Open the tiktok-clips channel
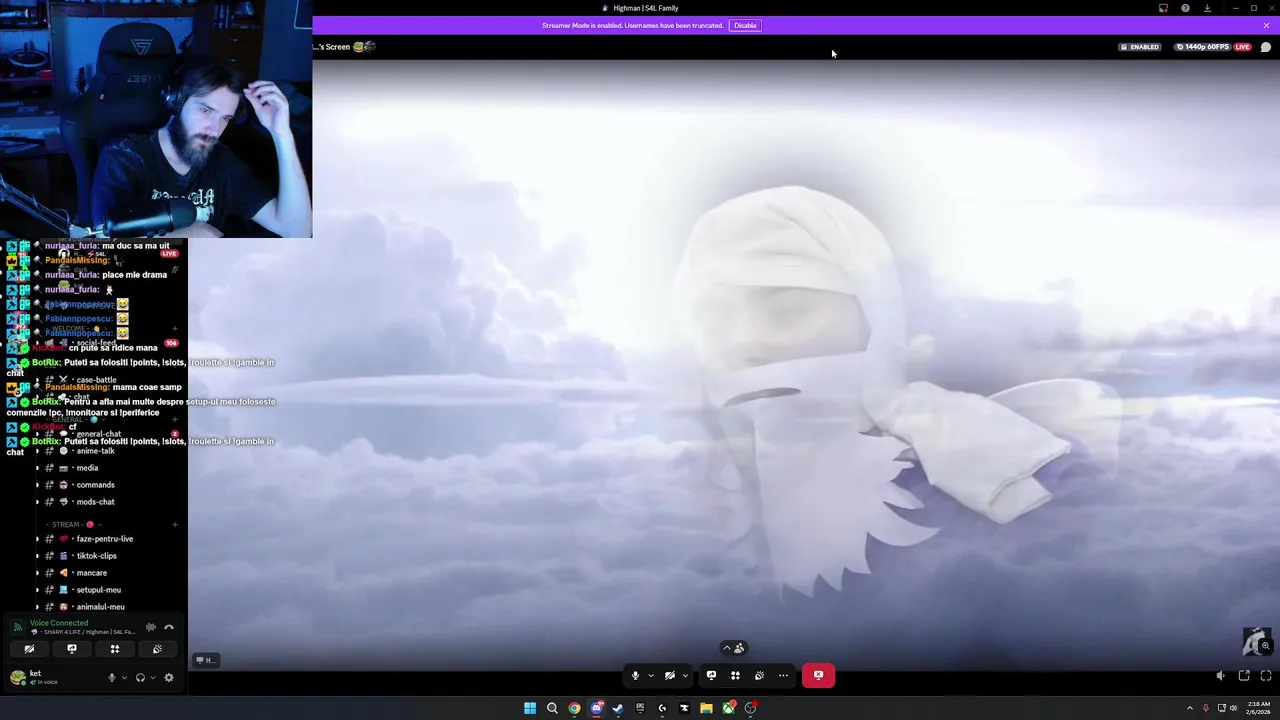This screenshot has height=720, width=1280. [96, 556]
